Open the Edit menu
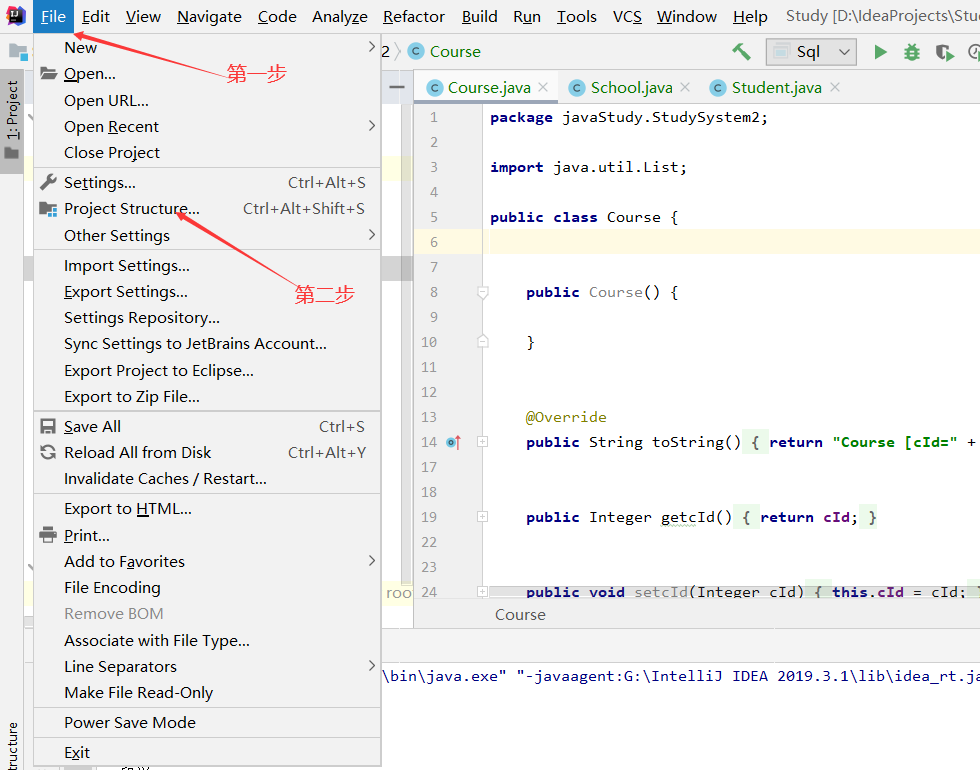This screenshot has width=980, height=770. [96, 16]
